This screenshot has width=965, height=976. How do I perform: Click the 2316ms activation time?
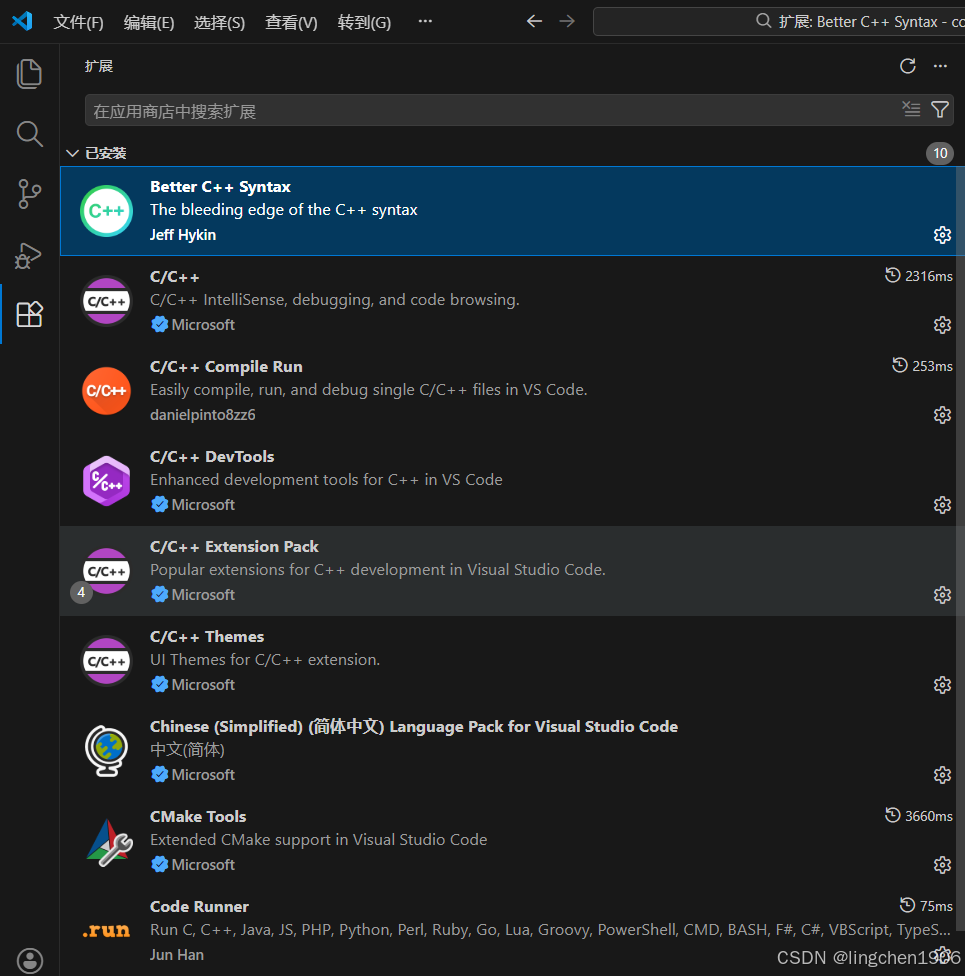coord(919,276)
